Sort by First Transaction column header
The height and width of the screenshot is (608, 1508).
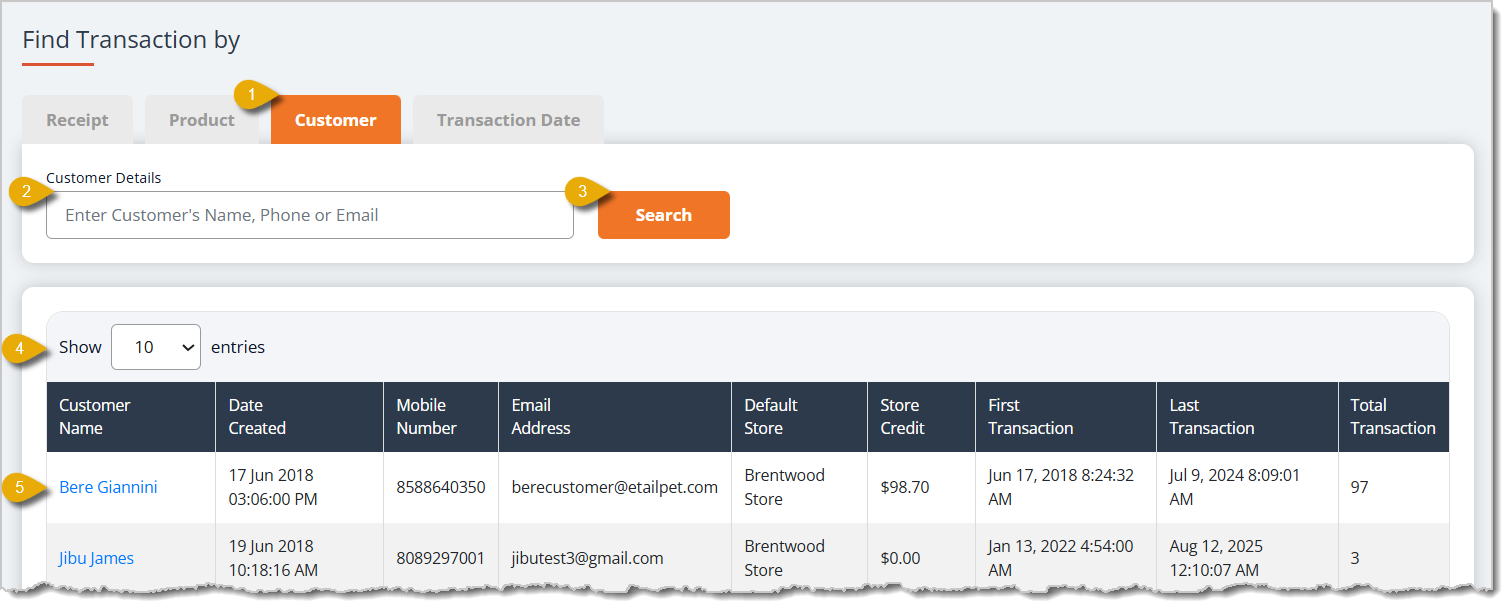coord(1066,417)
